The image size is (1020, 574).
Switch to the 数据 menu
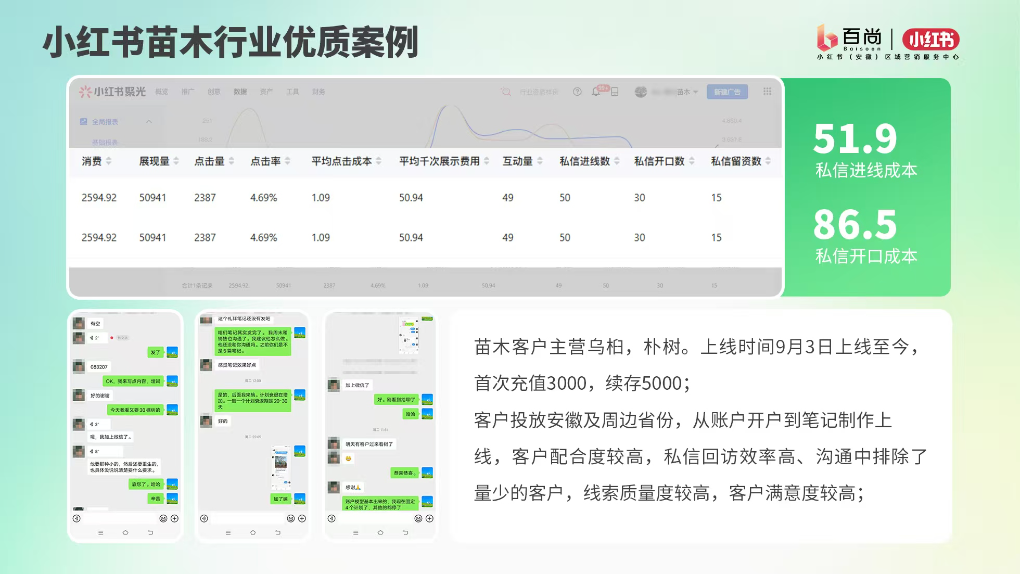point(240,92)
